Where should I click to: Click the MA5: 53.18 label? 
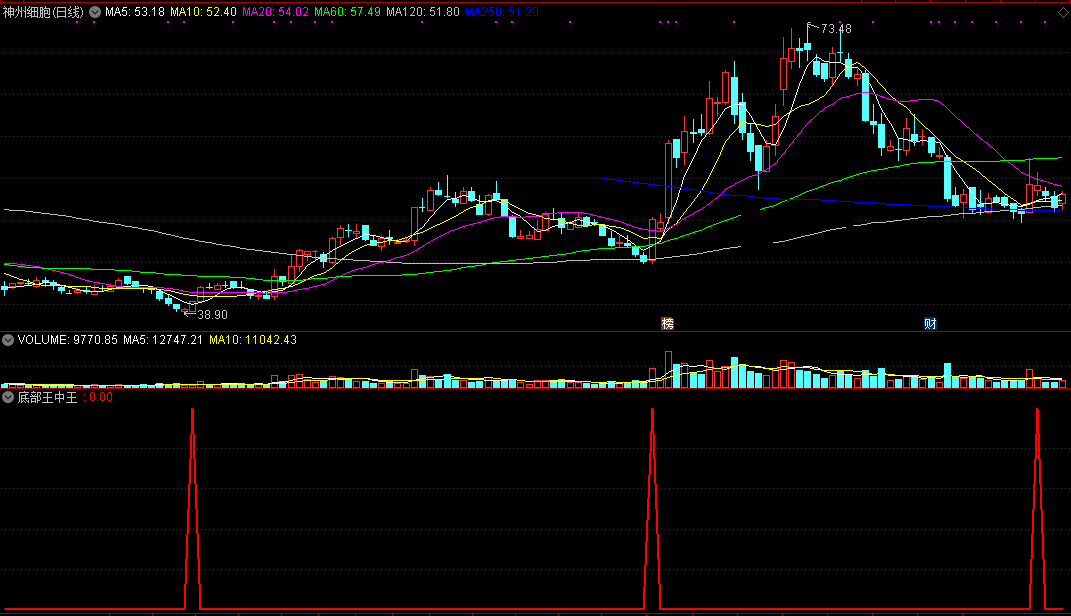(135, 12)
